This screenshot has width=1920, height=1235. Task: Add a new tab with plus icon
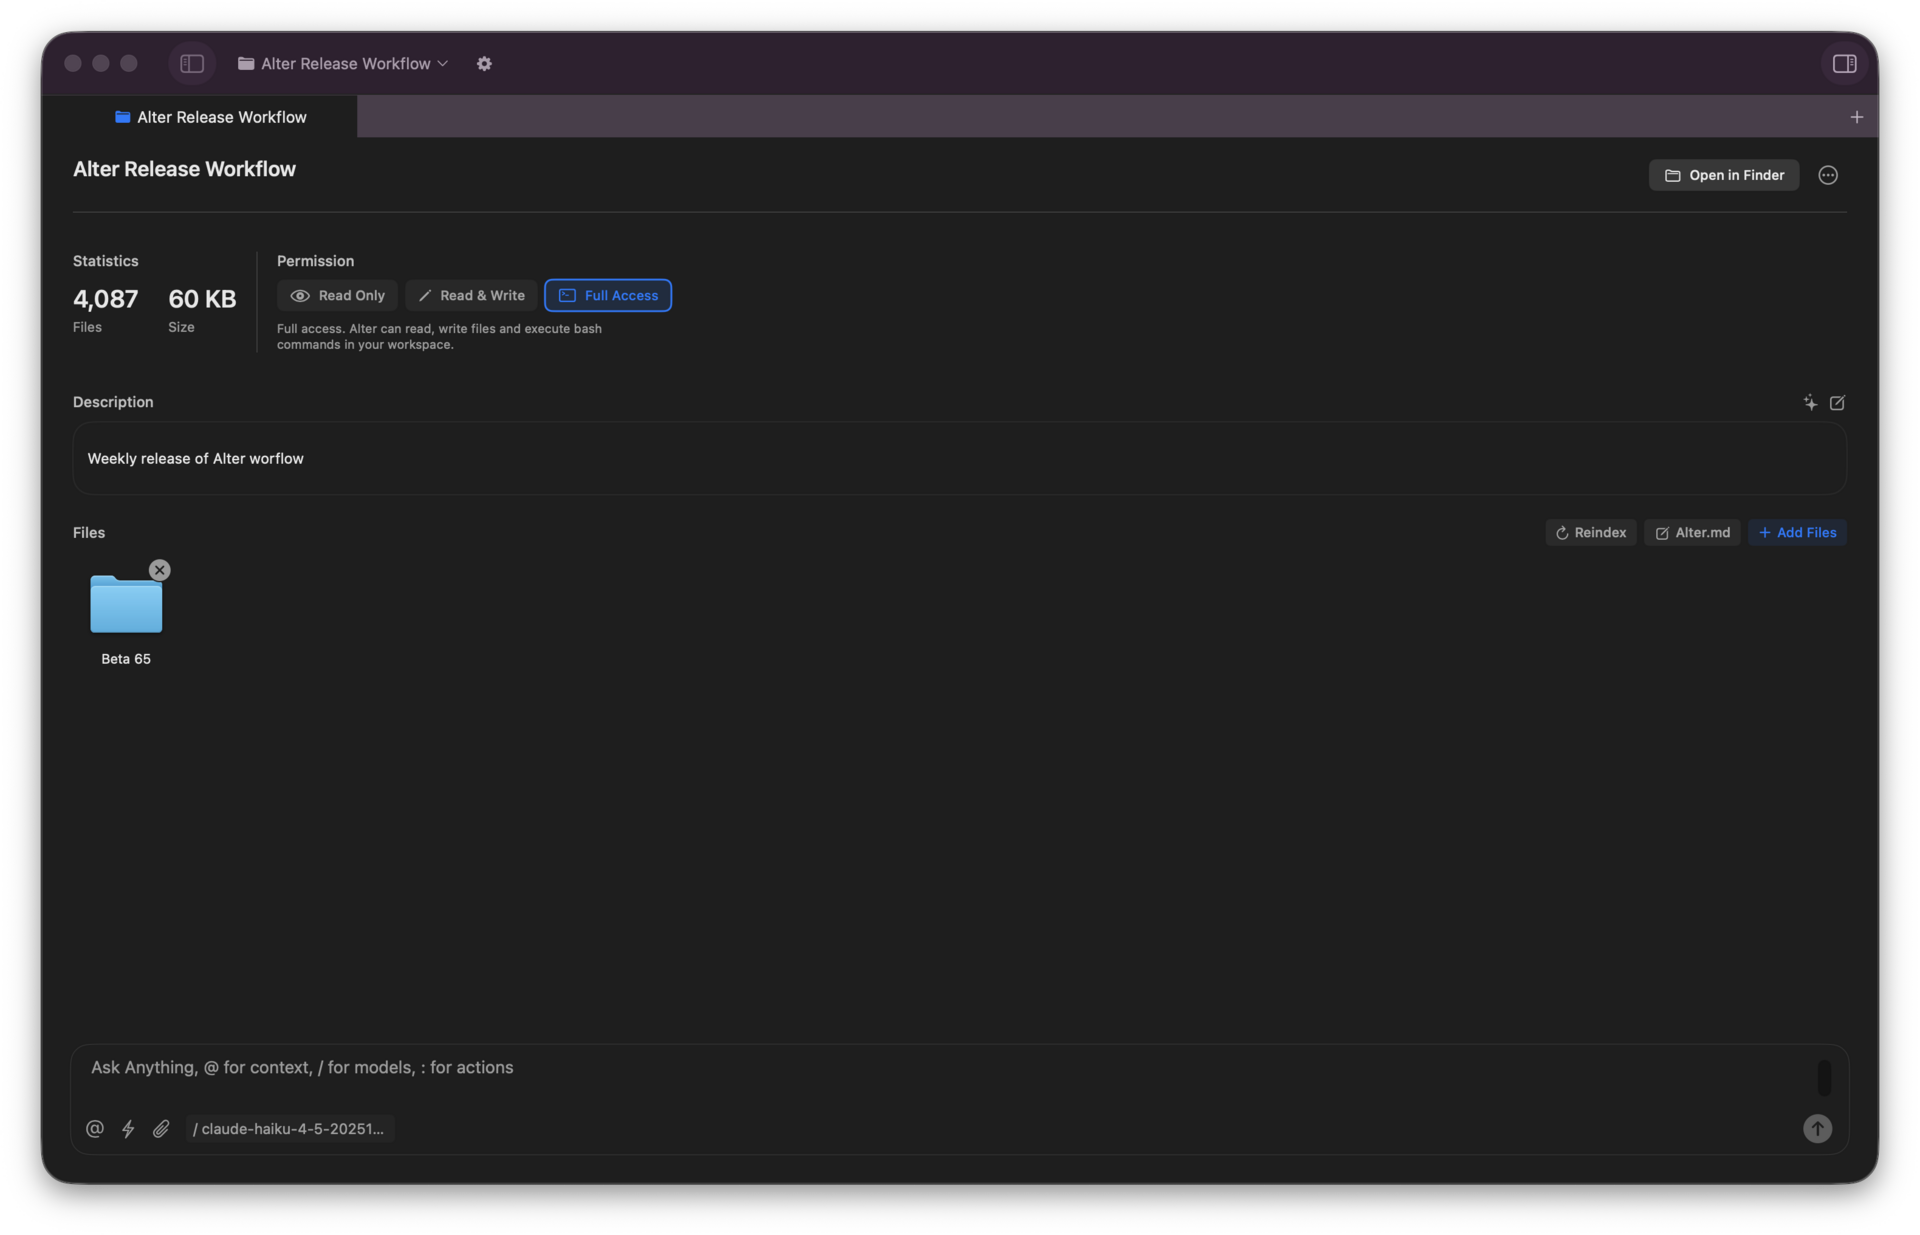coord(1856,117)
